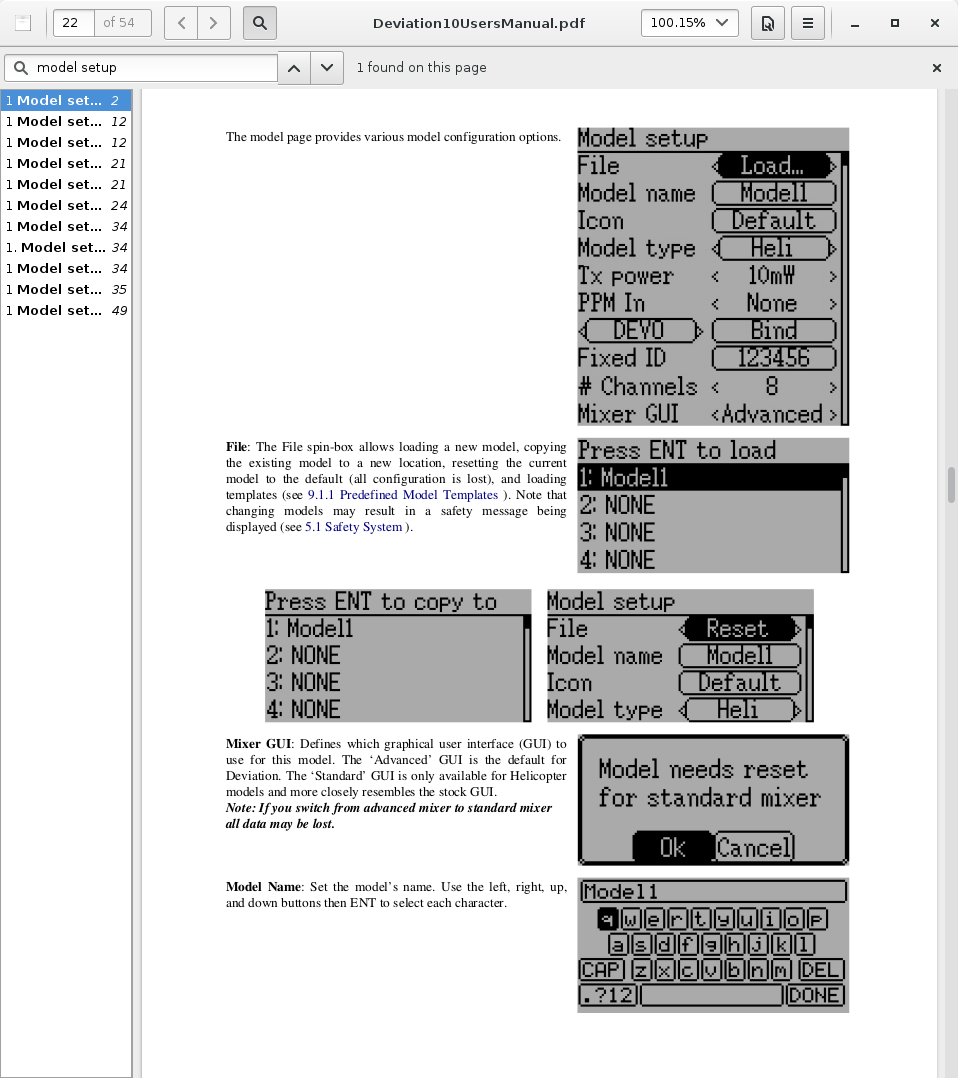Viewport: 958px width, 1078px height.
Task: Click the 'Press ENT to load' screenshot
Action: (x=713, y=505)
